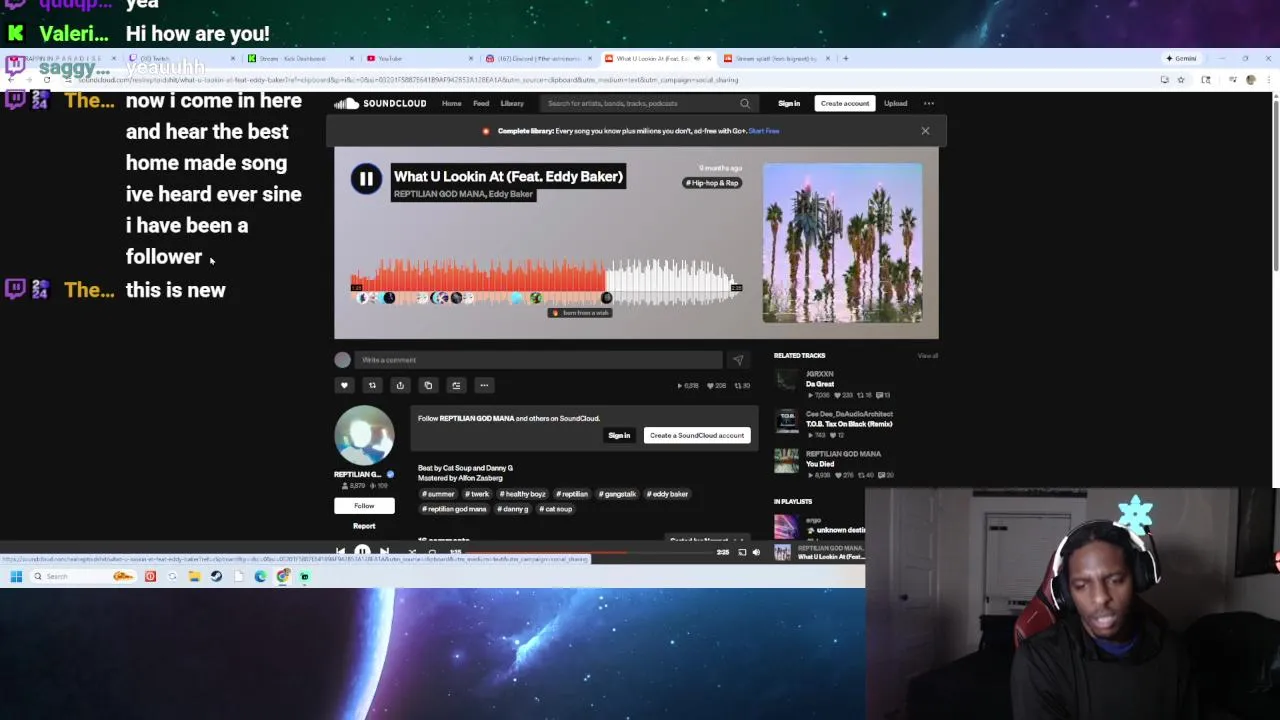Image resolution: width=1280 pixels, height=720 pixels.
Task: Repost the track with the repost icon
Action: pos(372,385)
